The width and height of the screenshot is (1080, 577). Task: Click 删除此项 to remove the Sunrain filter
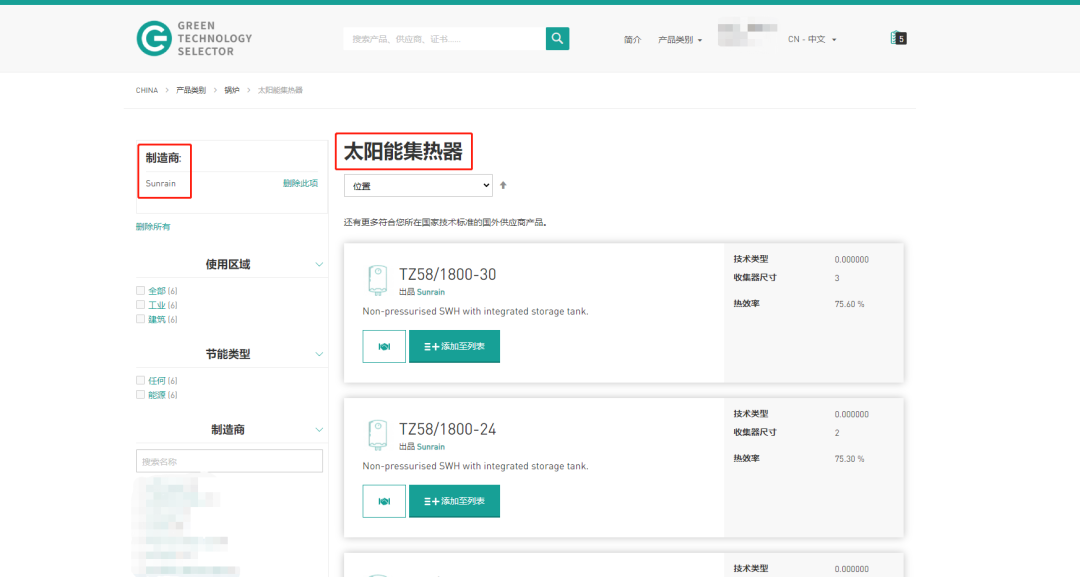[x=300, y=183]
